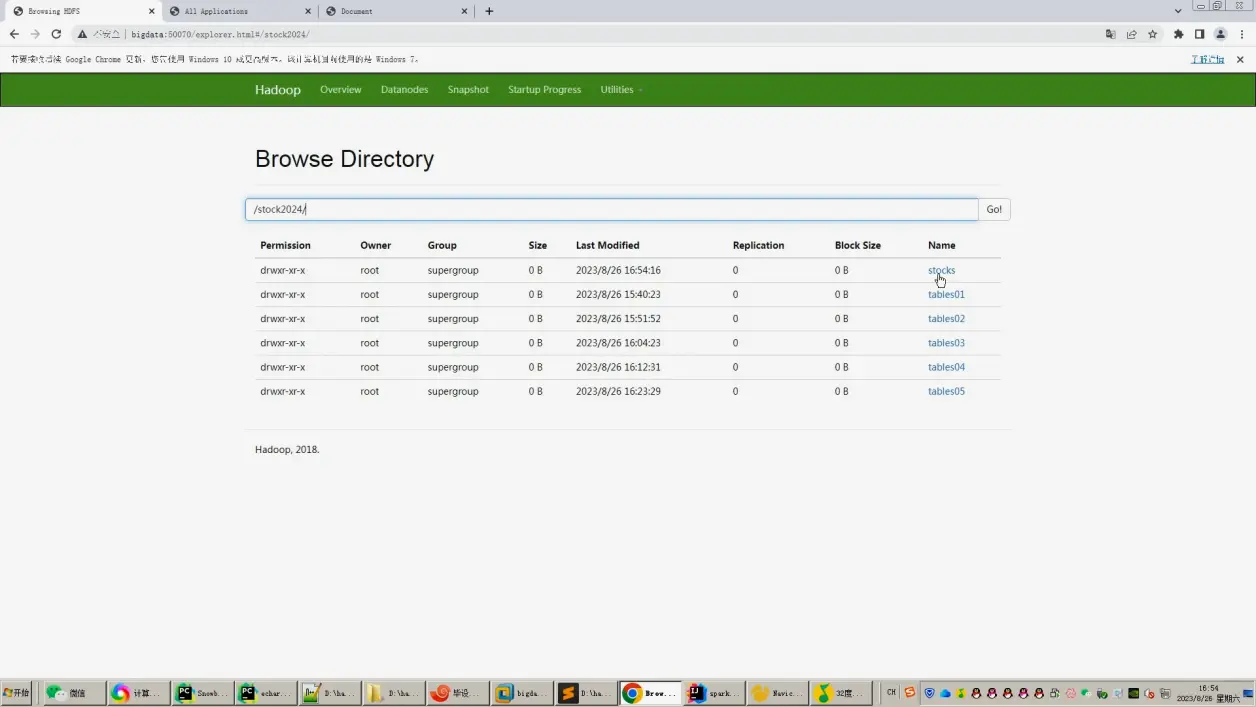Viewport: 1256px width, 707px height.
Task: Open the extensions puzzle icon
Action: (x=1178, y=34)
